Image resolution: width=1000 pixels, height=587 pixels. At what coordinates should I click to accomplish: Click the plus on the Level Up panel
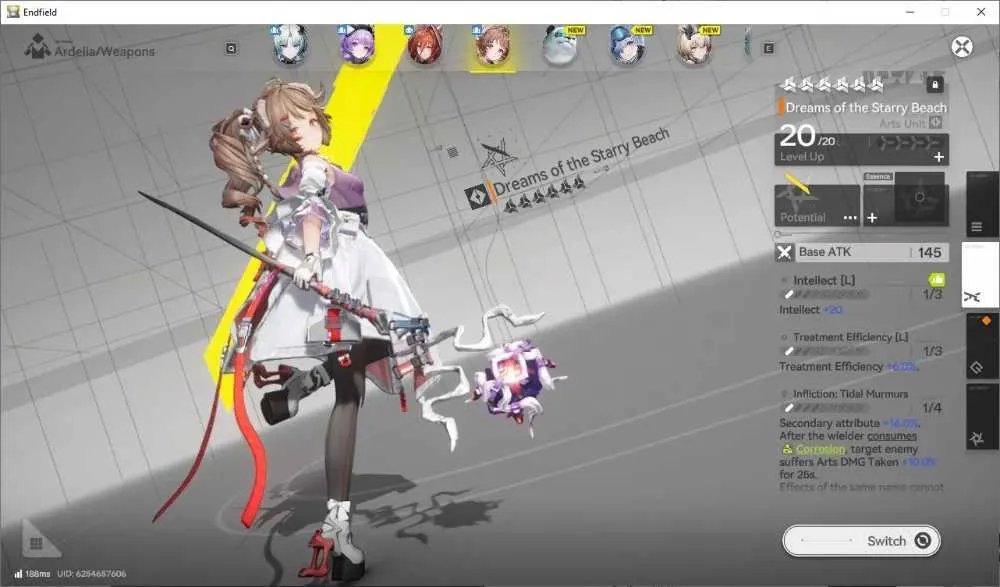pyautogui.click(x=939, y=157)
